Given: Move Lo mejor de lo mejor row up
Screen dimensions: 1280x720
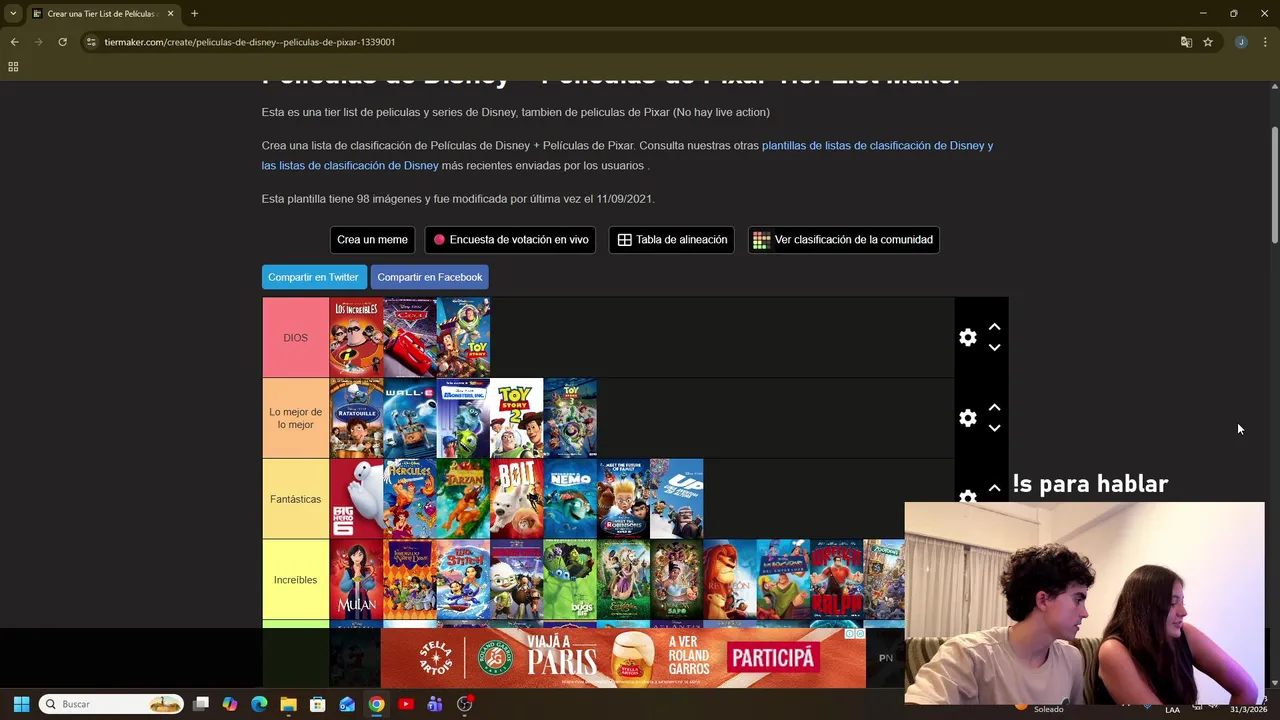Looking at the screenshot, I should (994, 408).
